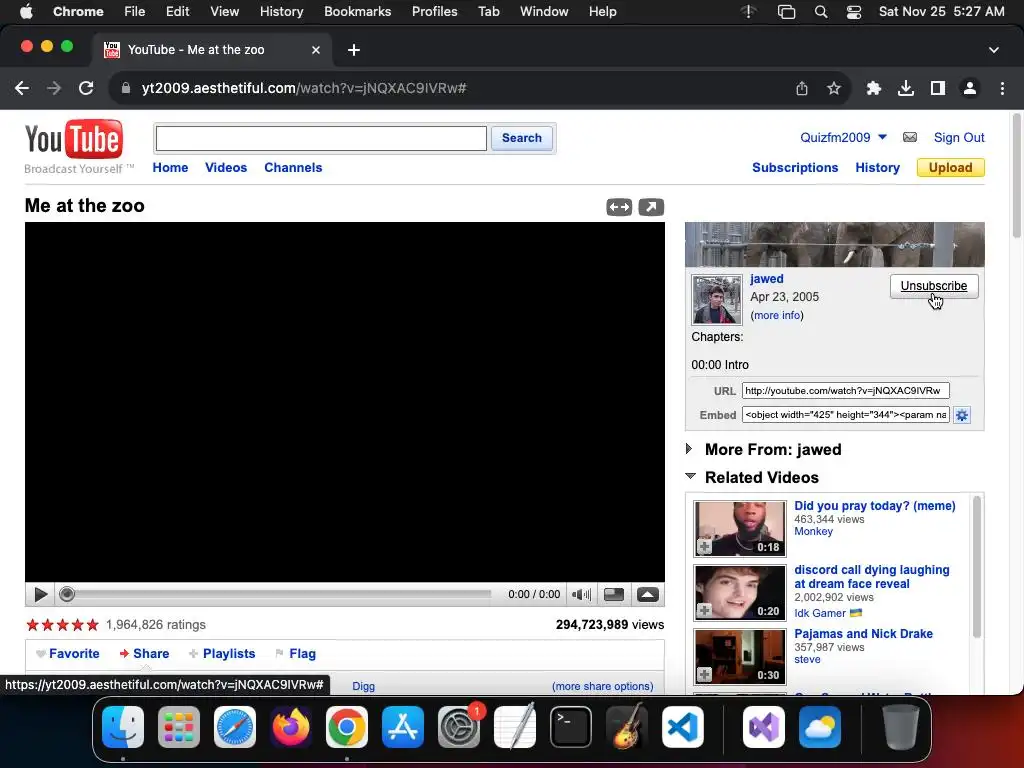Select the YouTube - Me at the zoo tab
This screenshot has width=1024, height=768.
pyautogui.click(x=212, y=50)
